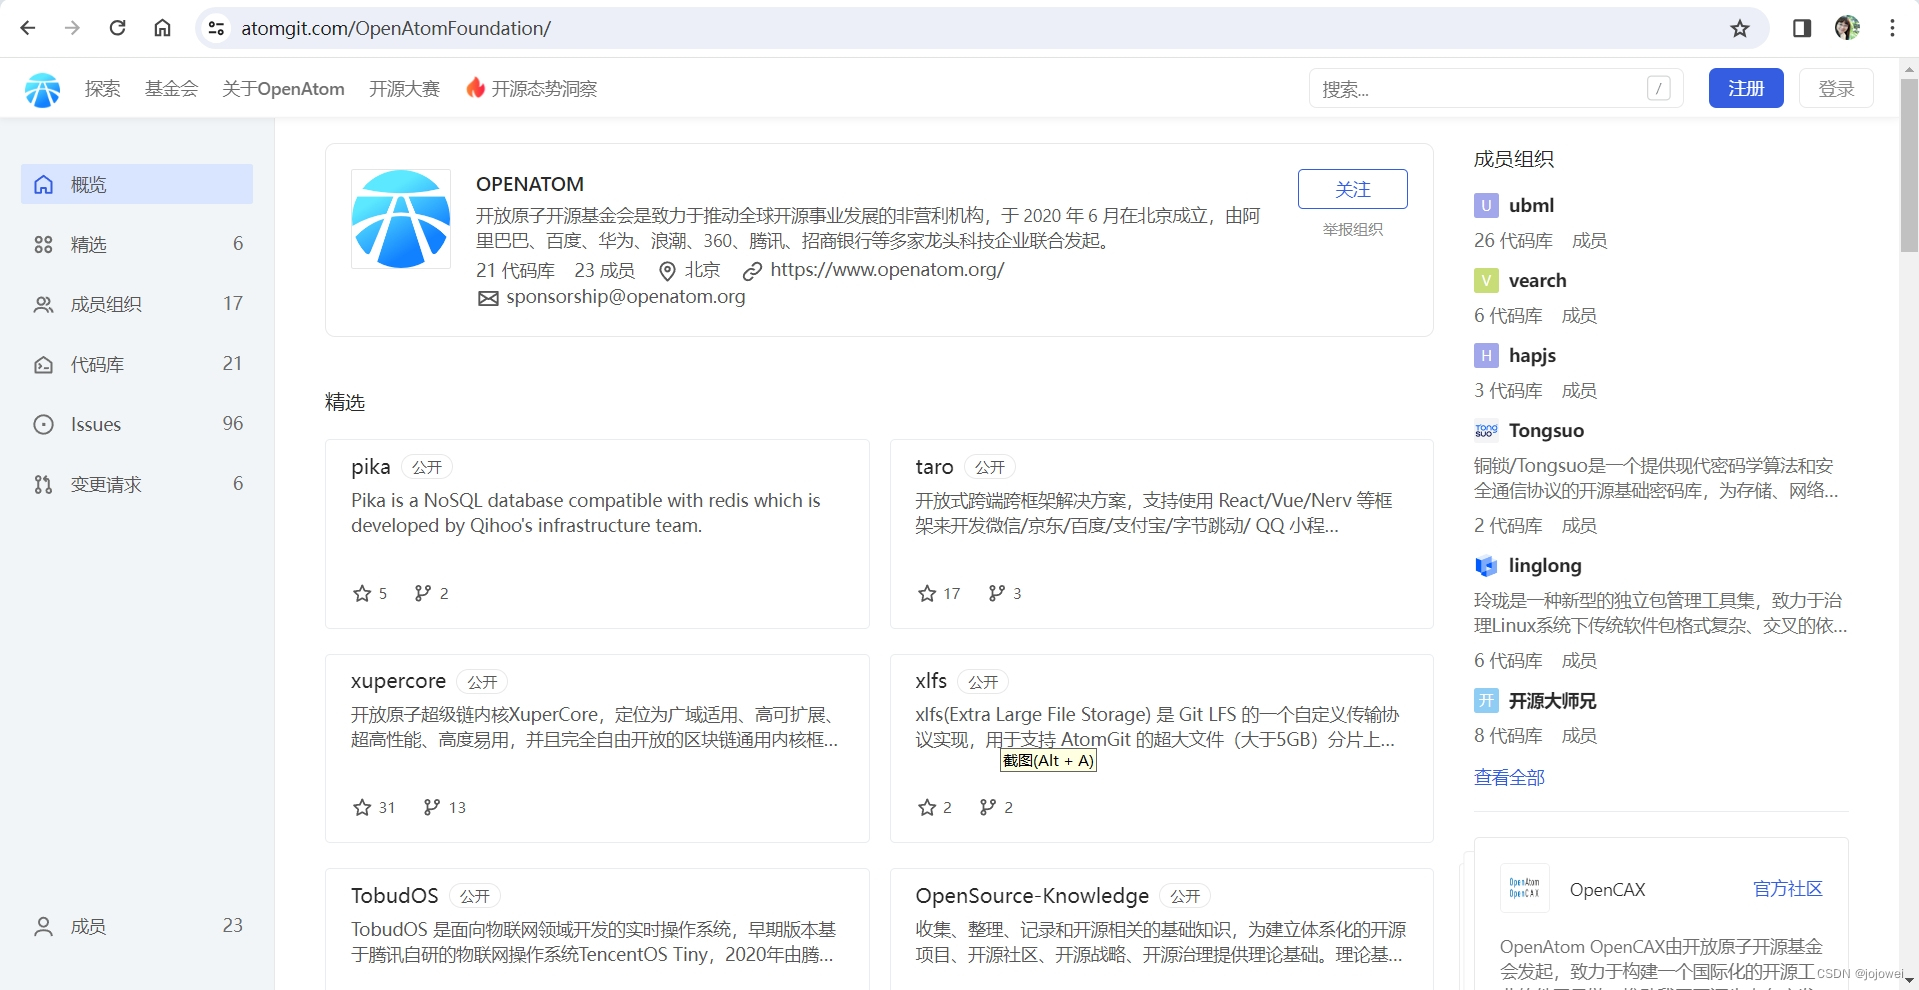Click the Tongsuo organization logo icon

point(1486,430)
